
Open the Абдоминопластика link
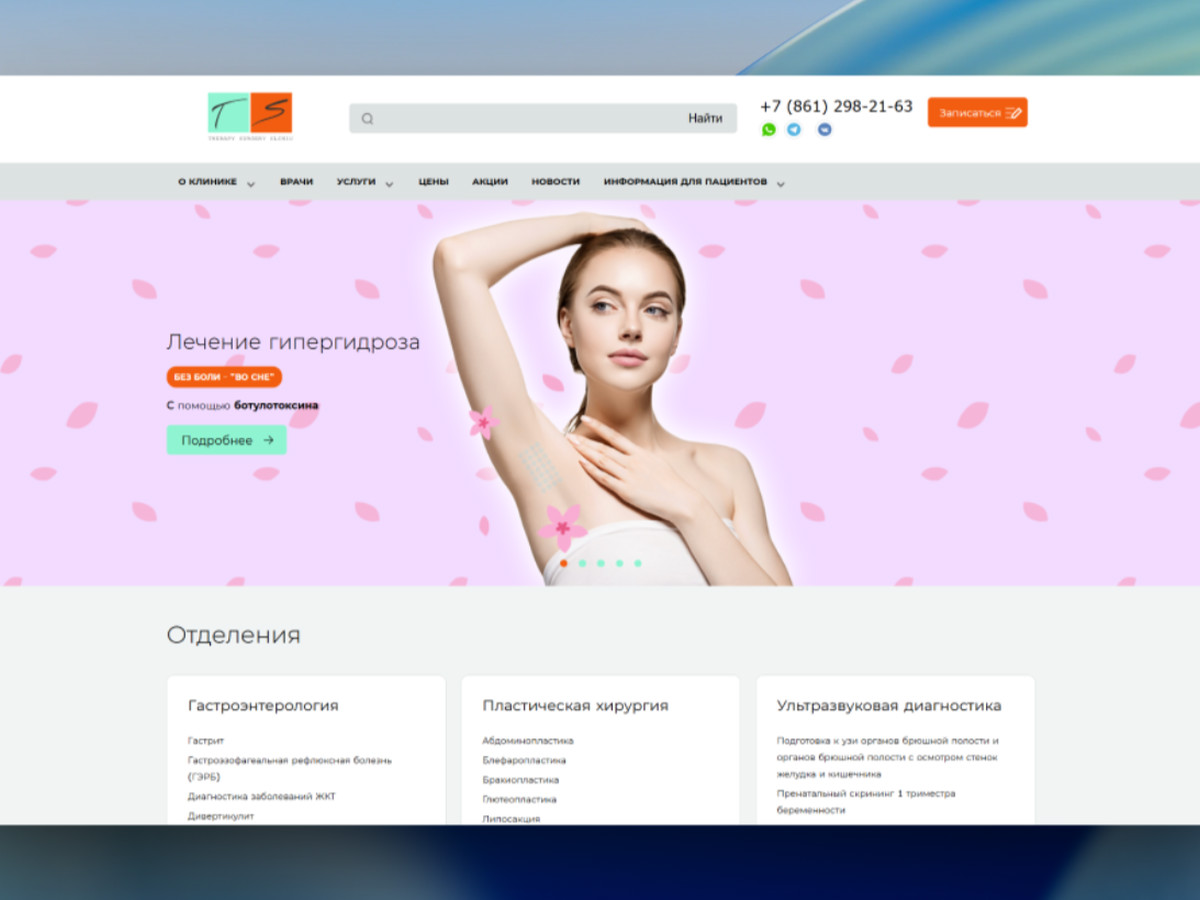[528, 741]
